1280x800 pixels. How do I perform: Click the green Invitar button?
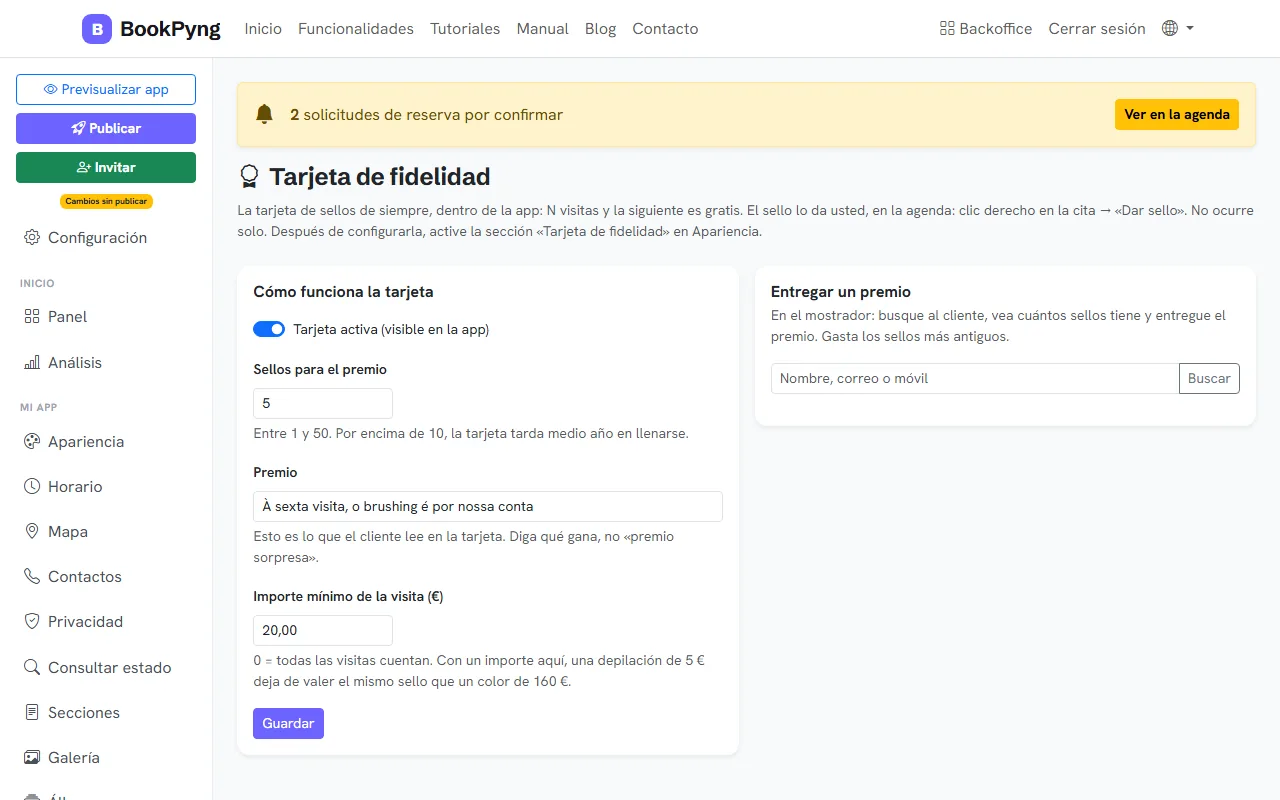tap(106, 167)
